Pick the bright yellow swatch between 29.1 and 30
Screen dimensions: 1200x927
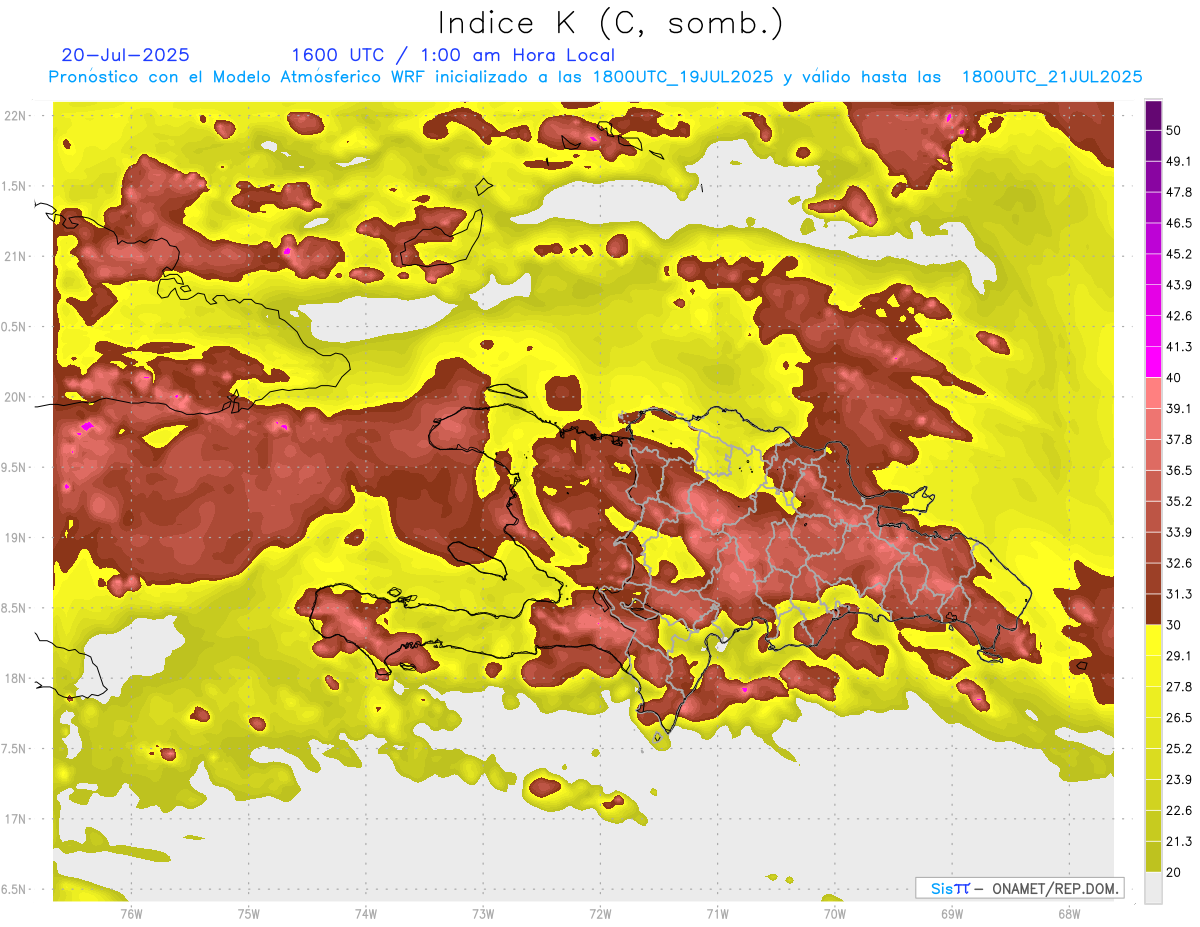tap(1153, 640)
